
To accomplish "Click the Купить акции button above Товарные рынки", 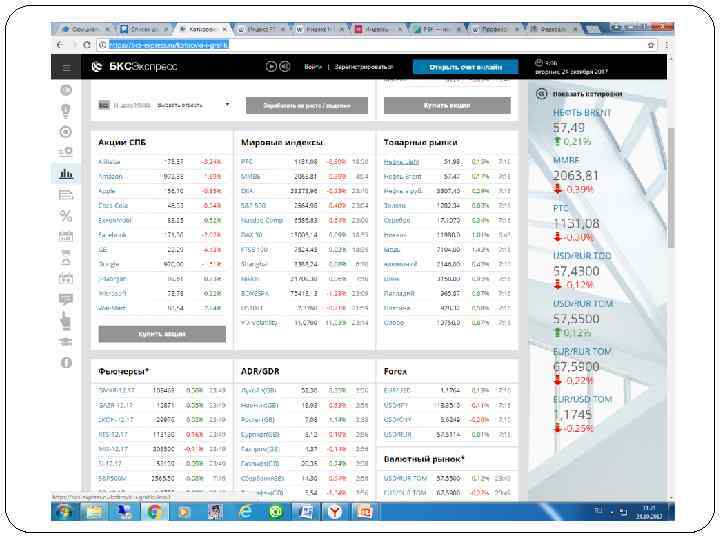I will click(x=447, y=105).
